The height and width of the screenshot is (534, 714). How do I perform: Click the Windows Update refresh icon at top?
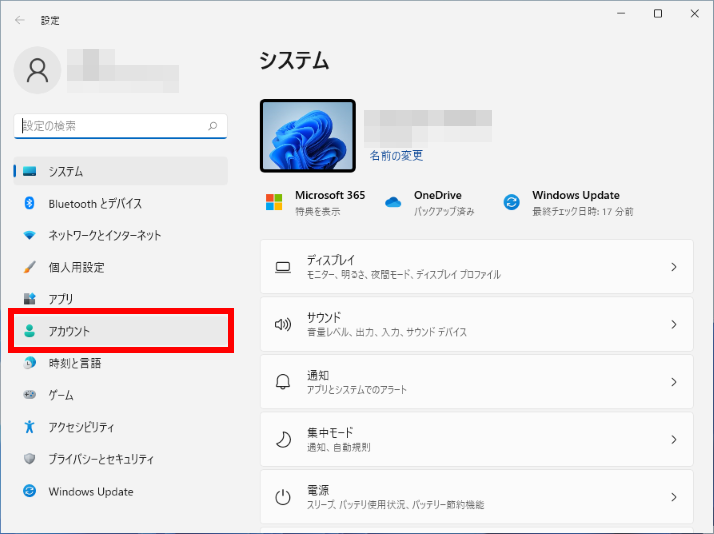pyautogui.click(x=511, y=202)
